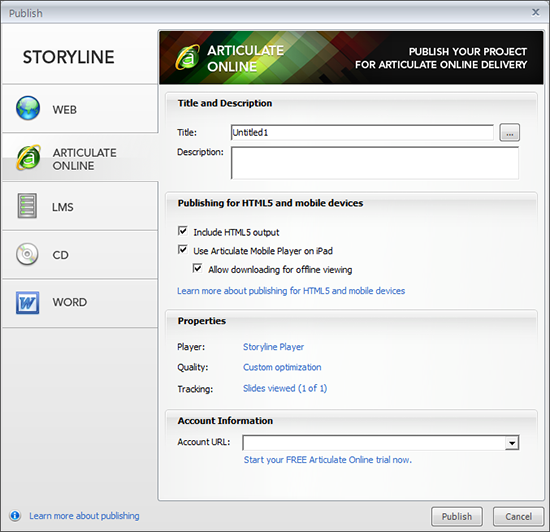Select the ARTICULATE ONLINE tab label
The width and height of the screenshot is (550, 532).
(85, 159)
